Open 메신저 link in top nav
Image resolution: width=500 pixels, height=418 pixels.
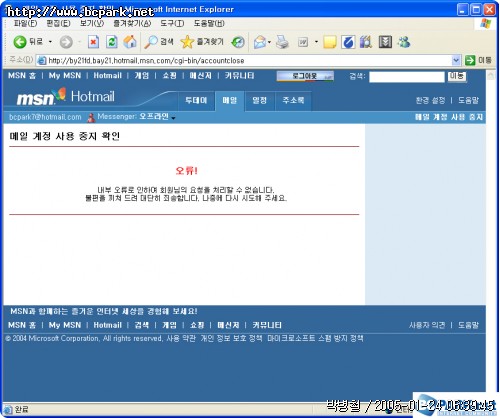[201, 76]
